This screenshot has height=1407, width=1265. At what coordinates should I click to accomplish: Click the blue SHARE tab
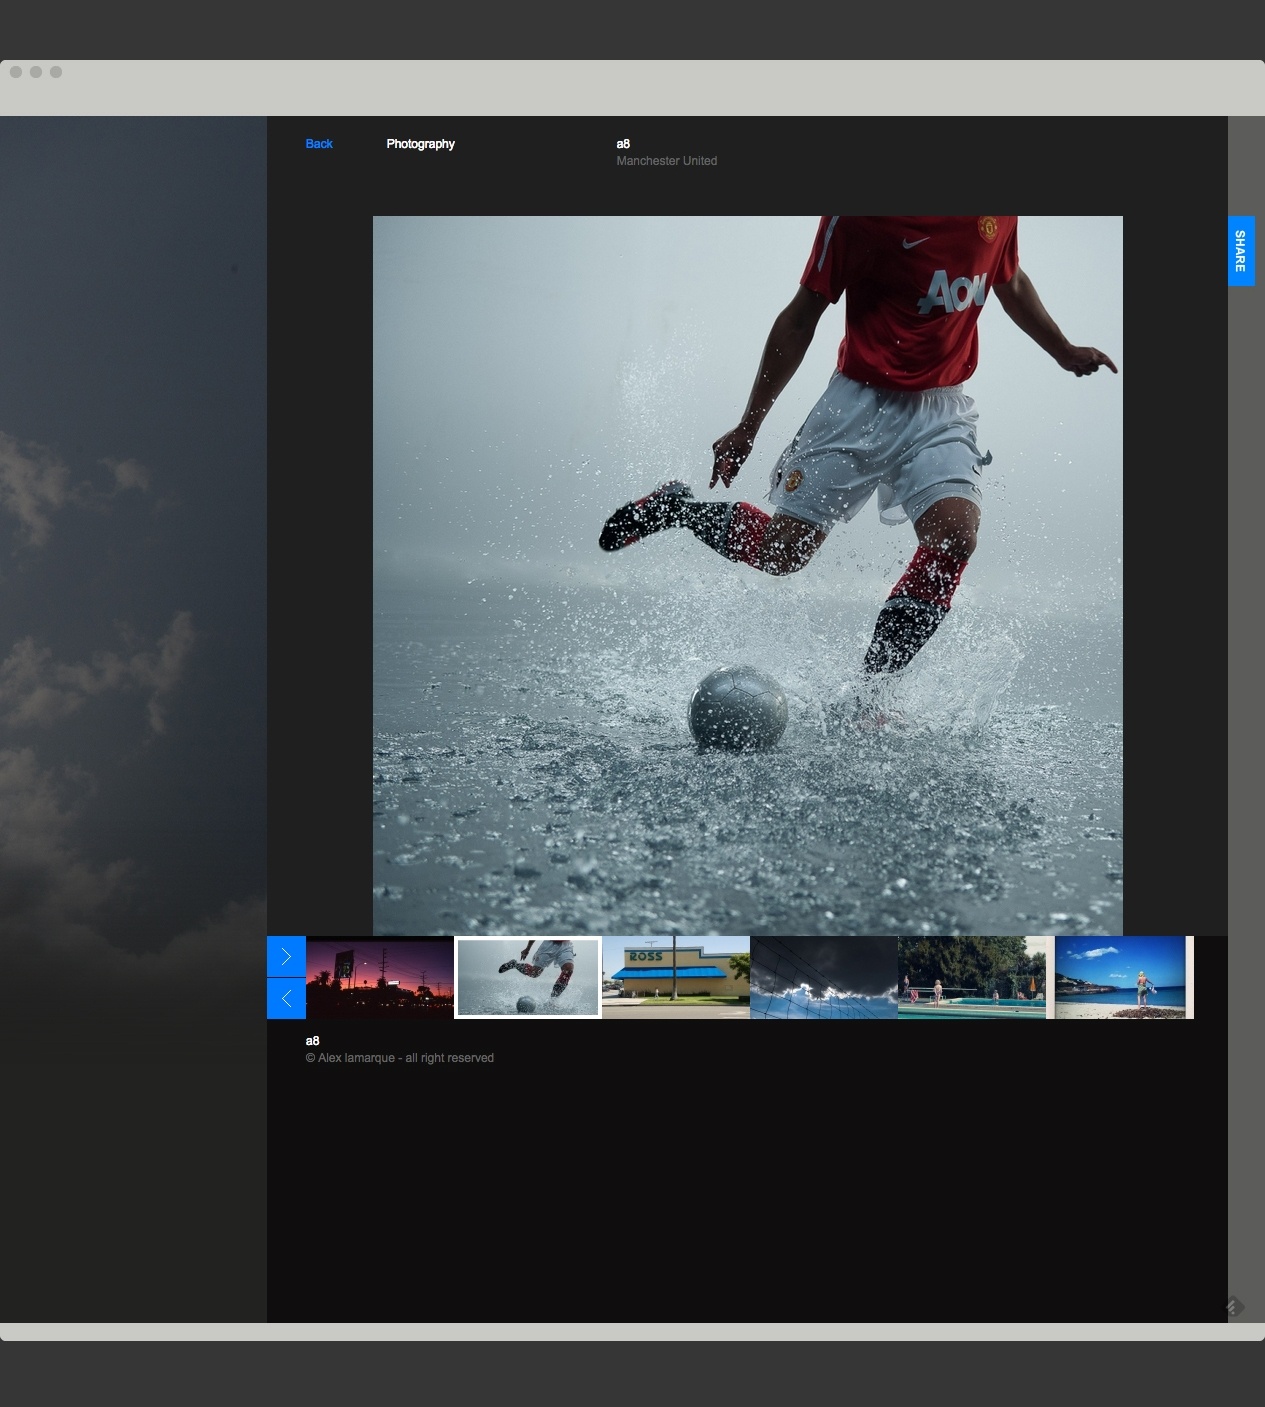pyautogui.click(x=1240, y=251)
